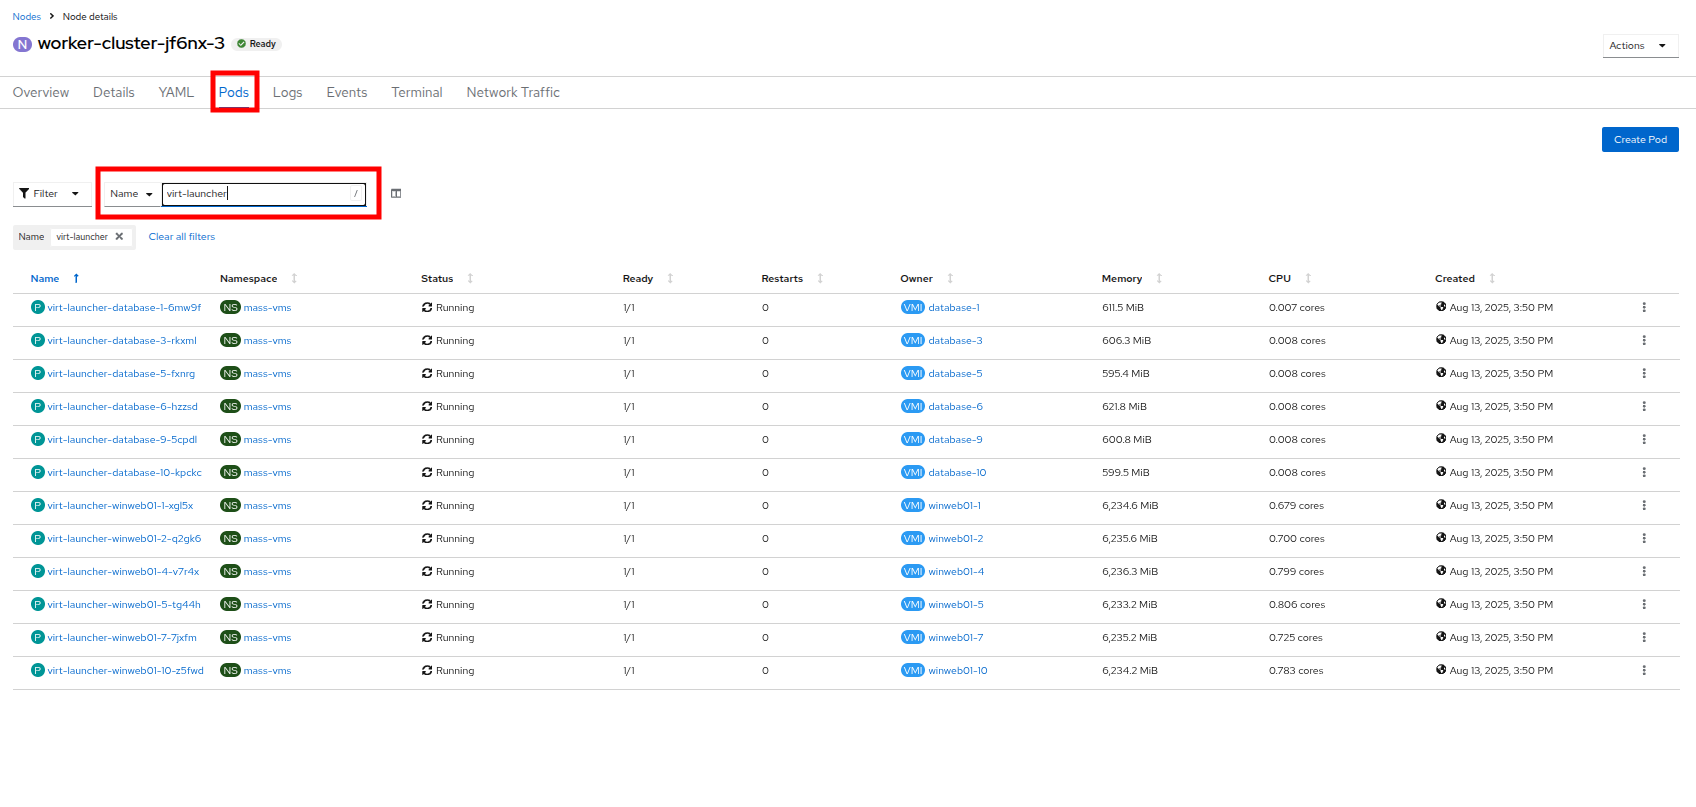Sort table by Owner column
Image resolution: width=1696 pixels, height=807 pixels.
coord(927,279)
